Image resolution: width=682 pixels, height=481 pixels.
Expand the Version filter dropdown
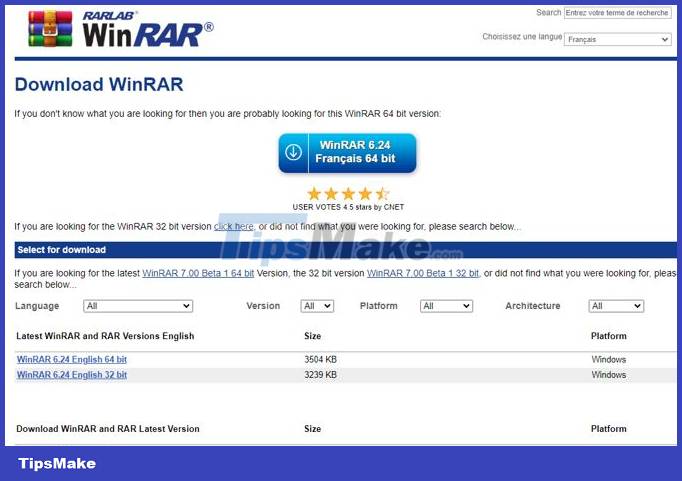tap(317, 306)
